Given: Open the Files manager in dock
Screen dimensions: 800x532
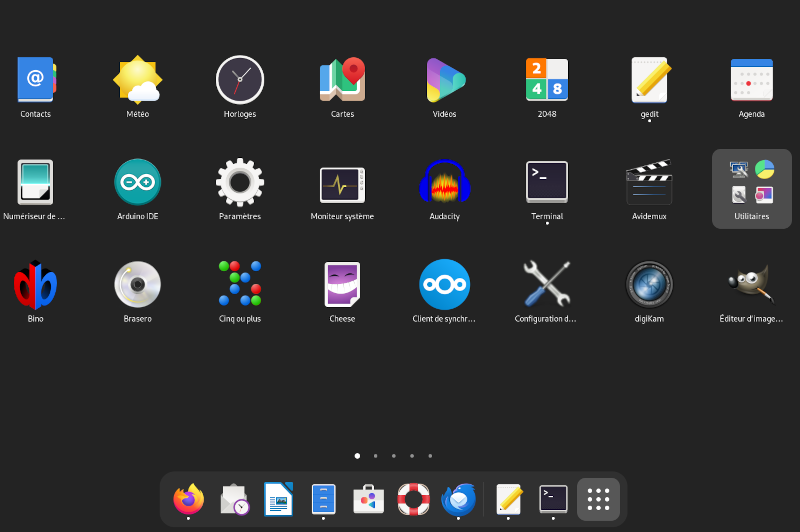Looking at the screenshot, I should (x=323, y=499).
